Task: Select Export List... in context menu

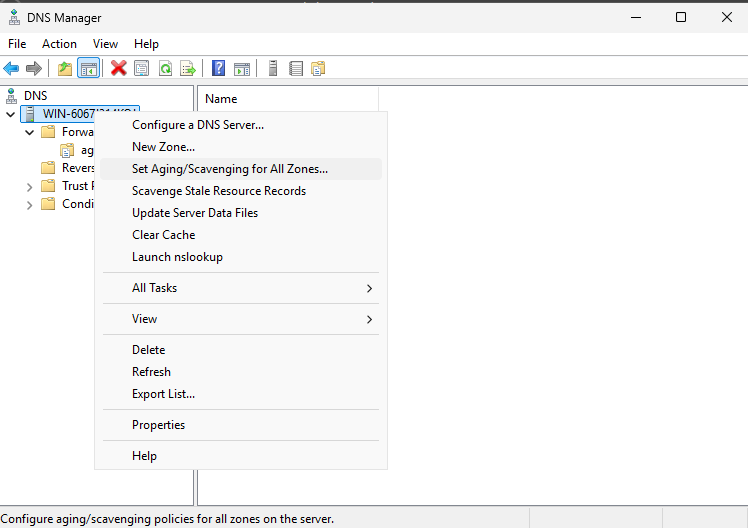Action: [241, 394]
